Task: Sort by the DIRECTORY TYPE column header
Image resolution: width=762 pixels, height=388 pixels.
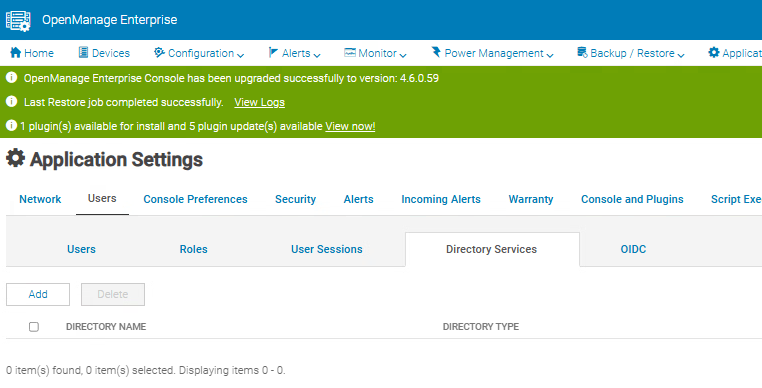Action: 481,327
